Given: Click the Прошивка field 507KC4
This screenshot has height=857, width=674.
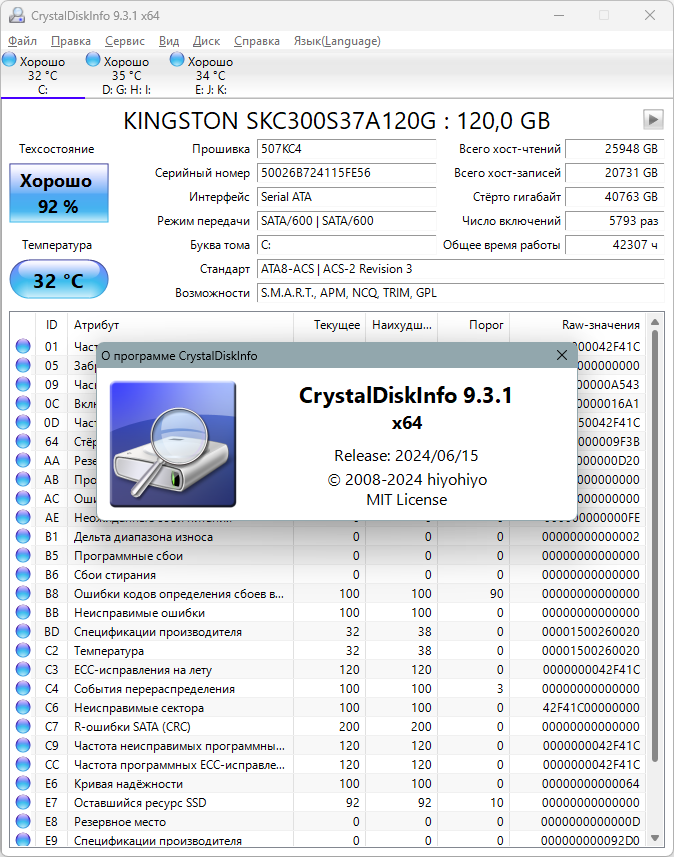Looking at the screenshot, I should point(347,149).
